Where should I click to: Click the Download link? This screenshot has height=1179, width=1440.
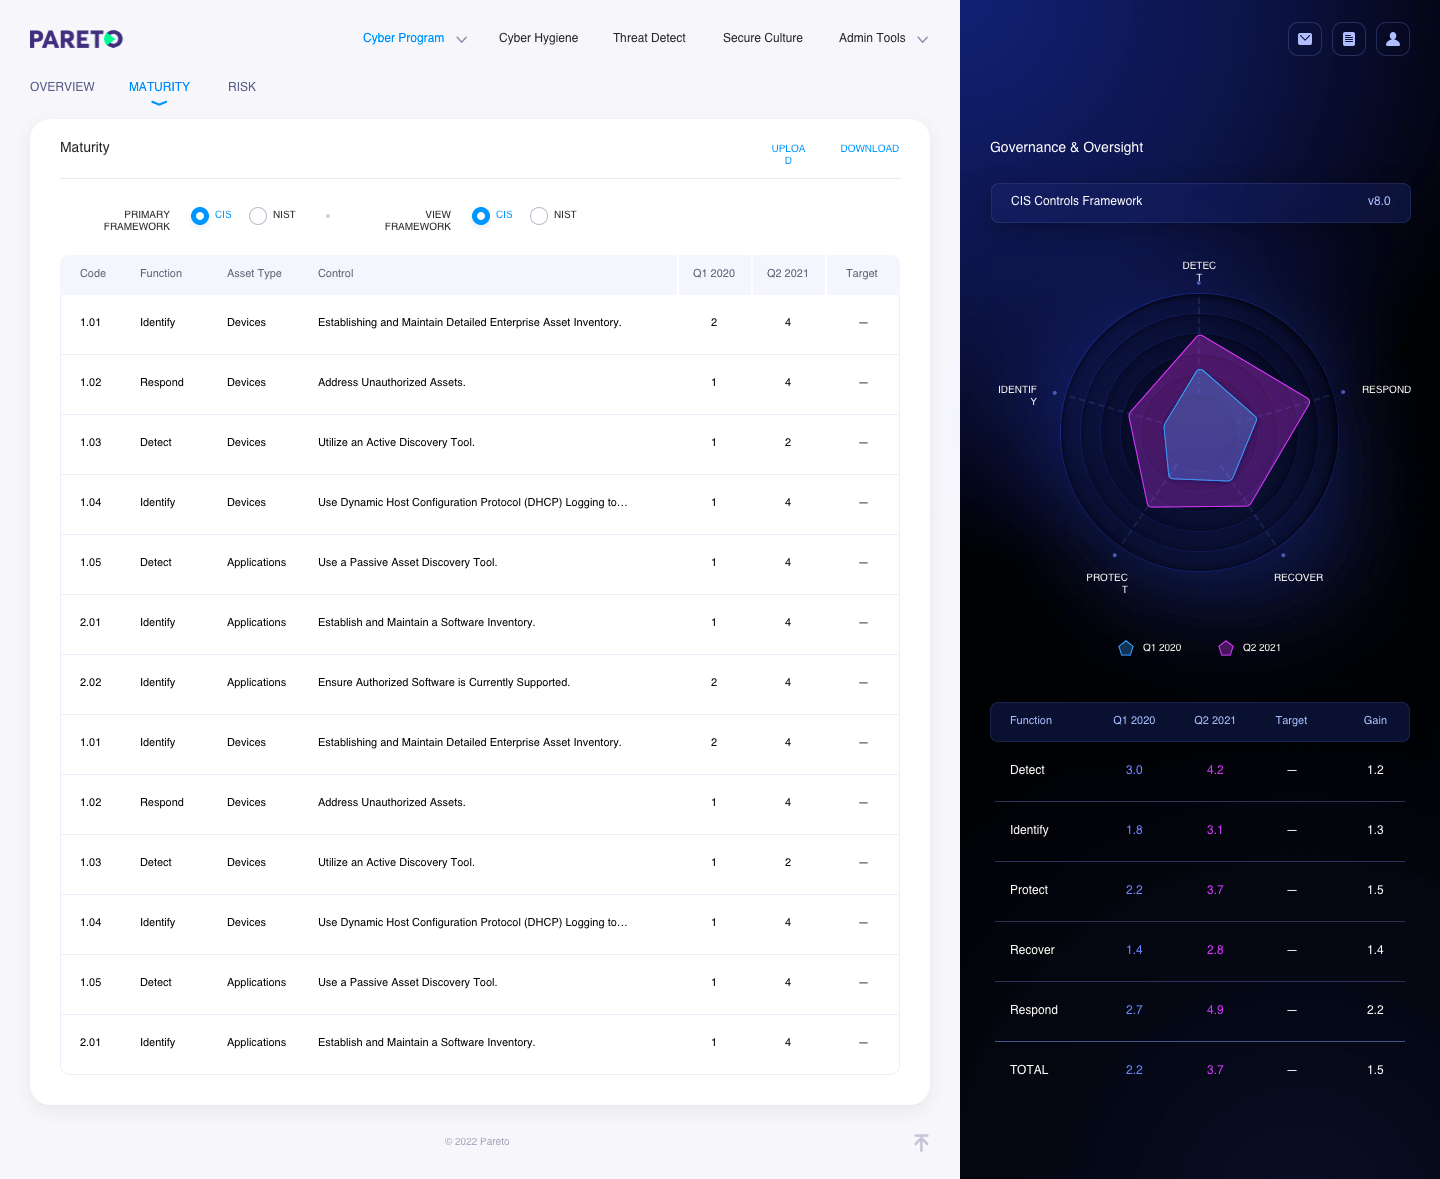coord(869,148)
